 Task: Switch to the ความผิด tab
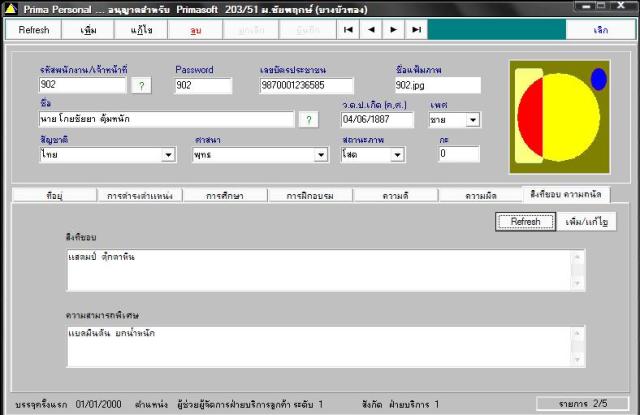click(481, 195)
